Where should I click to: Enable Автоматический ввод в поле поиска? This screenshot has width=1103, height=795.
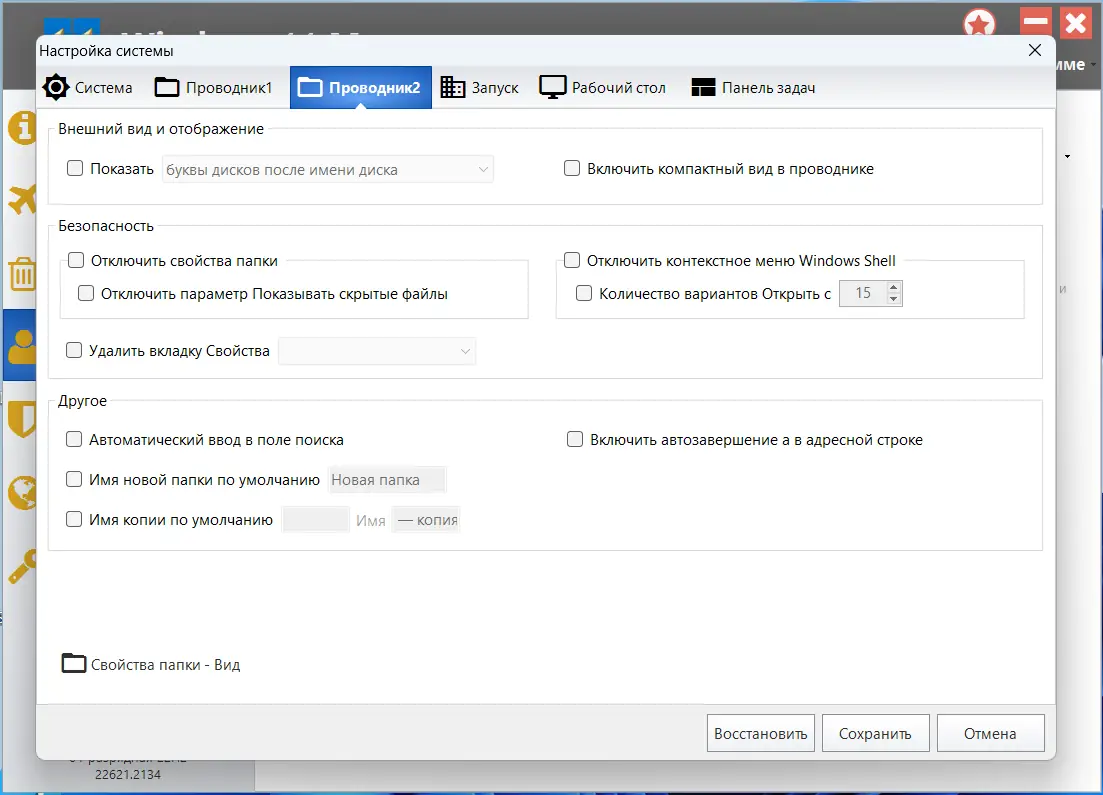pyautogui.click(x=74, y=440)
